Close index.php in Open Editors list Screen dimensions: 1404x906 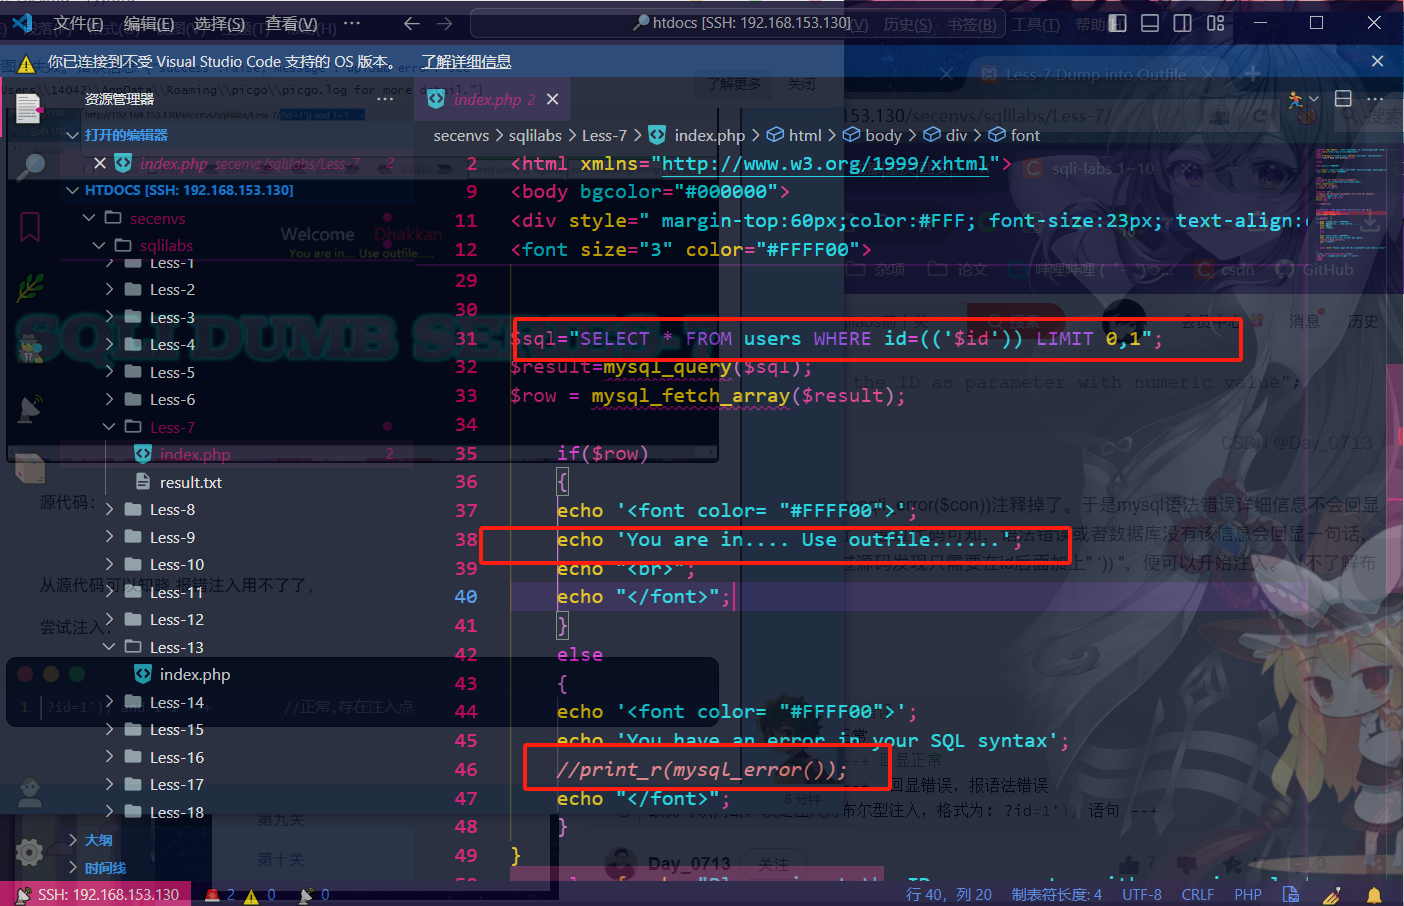coord(99,163)
